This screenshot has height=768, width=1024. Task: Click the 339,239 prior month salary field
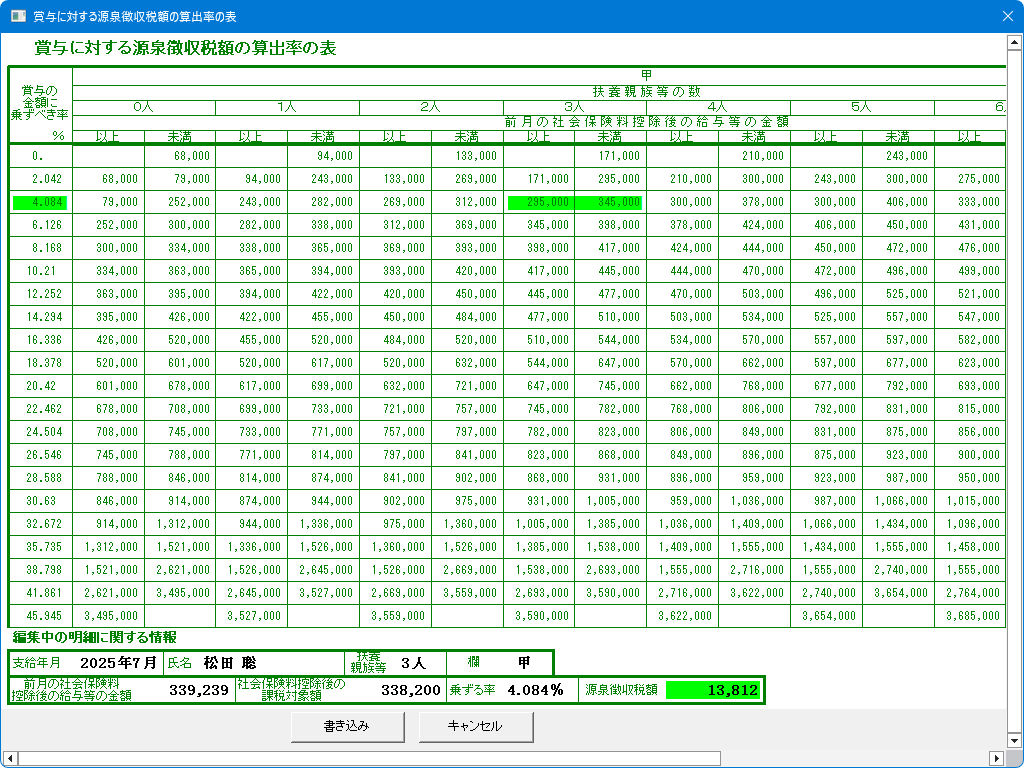(x=198, y=689)
